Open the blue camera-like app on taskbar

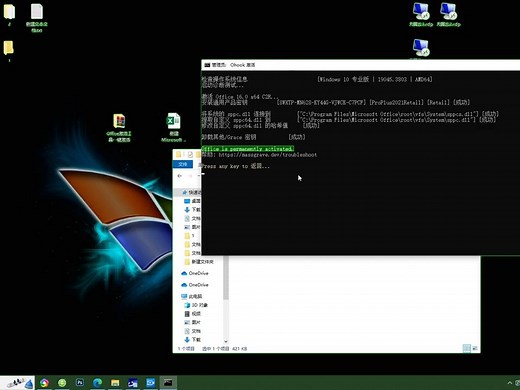tap(150, 383)
